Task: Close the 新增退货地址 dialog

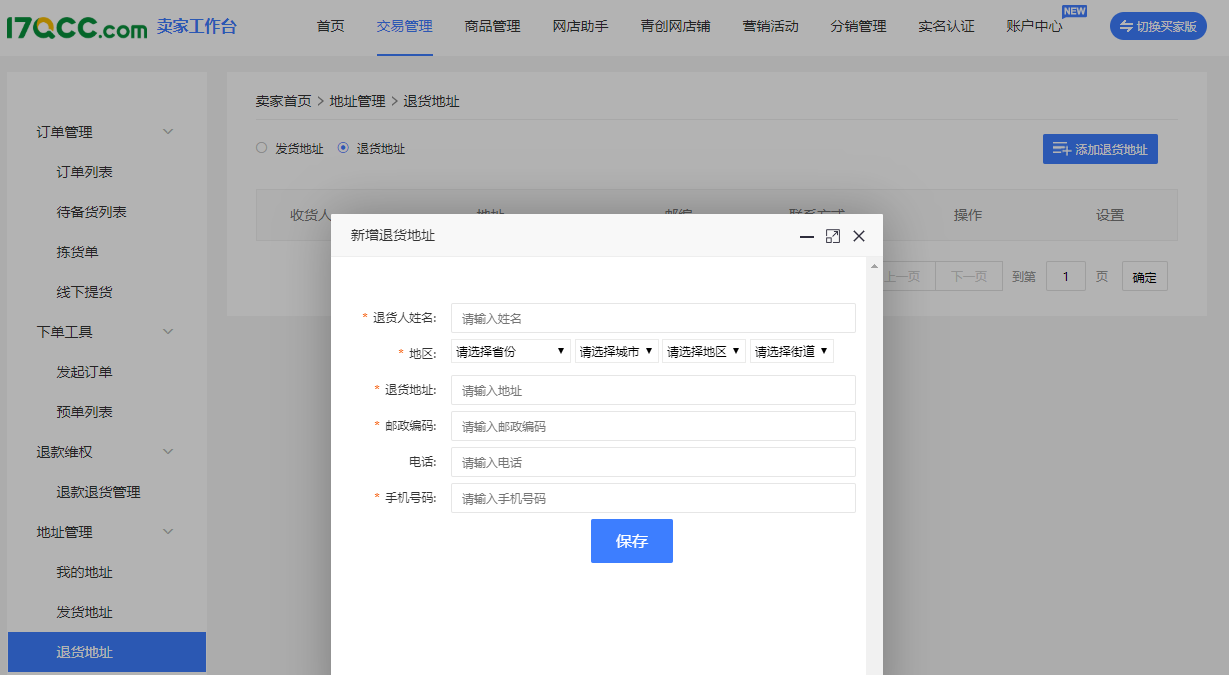Action: (x=859, y=236)
